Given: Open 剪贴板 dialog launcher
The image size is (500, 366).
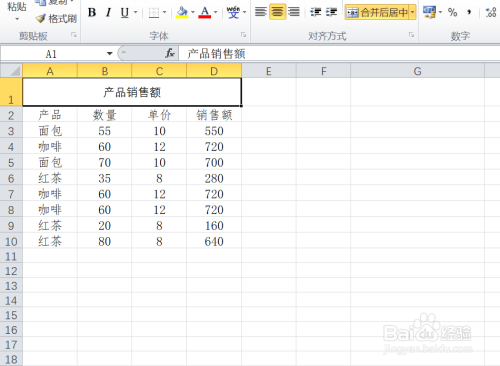Looking at the screenshot, I should tap(74, 35).
